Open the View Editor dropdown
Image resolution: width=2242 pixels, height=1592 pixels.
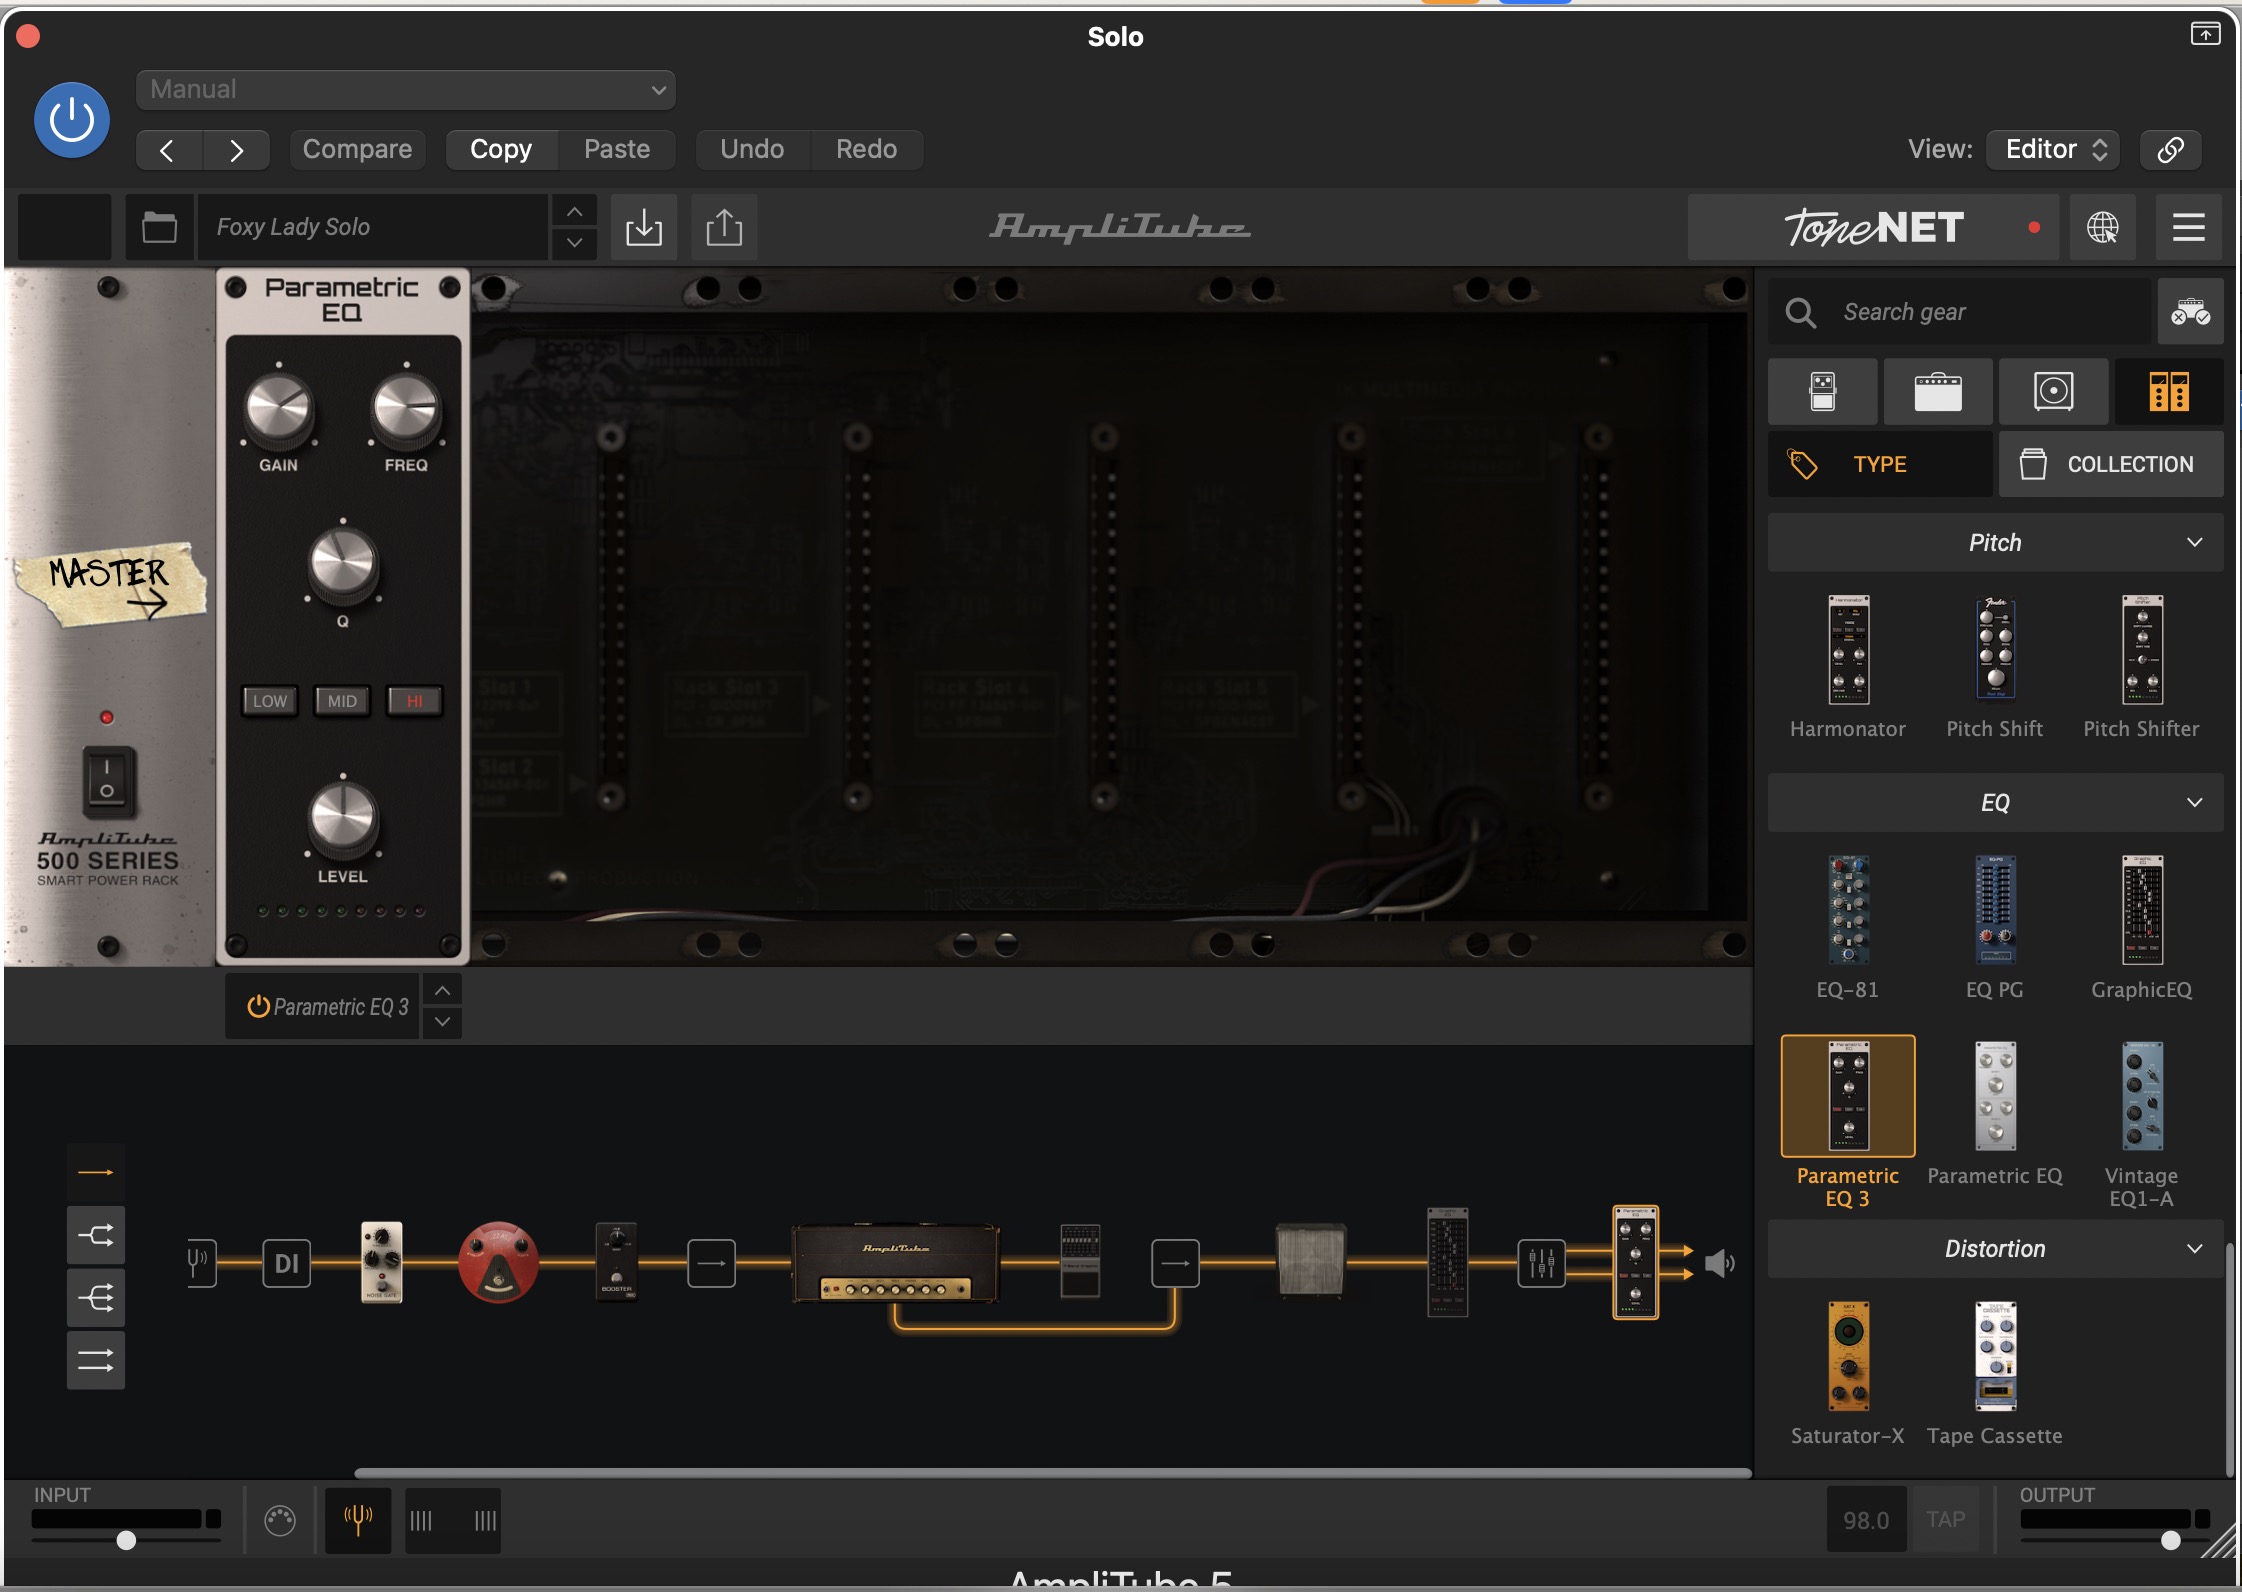click(x=2055, y=150)
